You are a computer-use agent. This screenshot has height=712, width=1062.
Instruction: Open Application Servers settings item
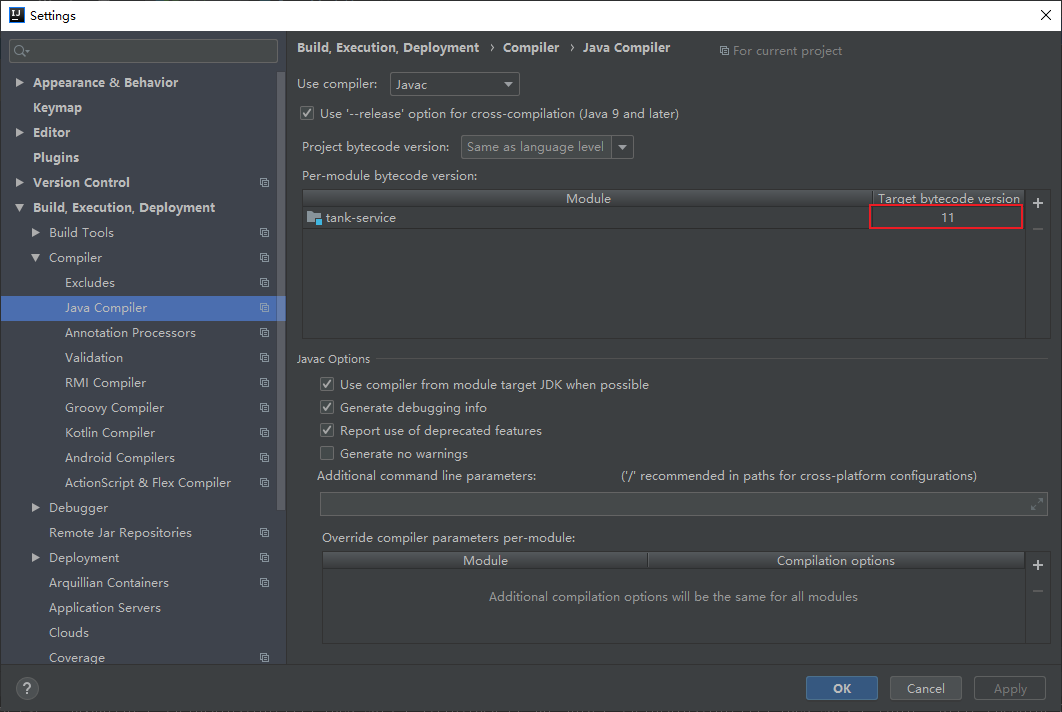click(x=105, y=608)
